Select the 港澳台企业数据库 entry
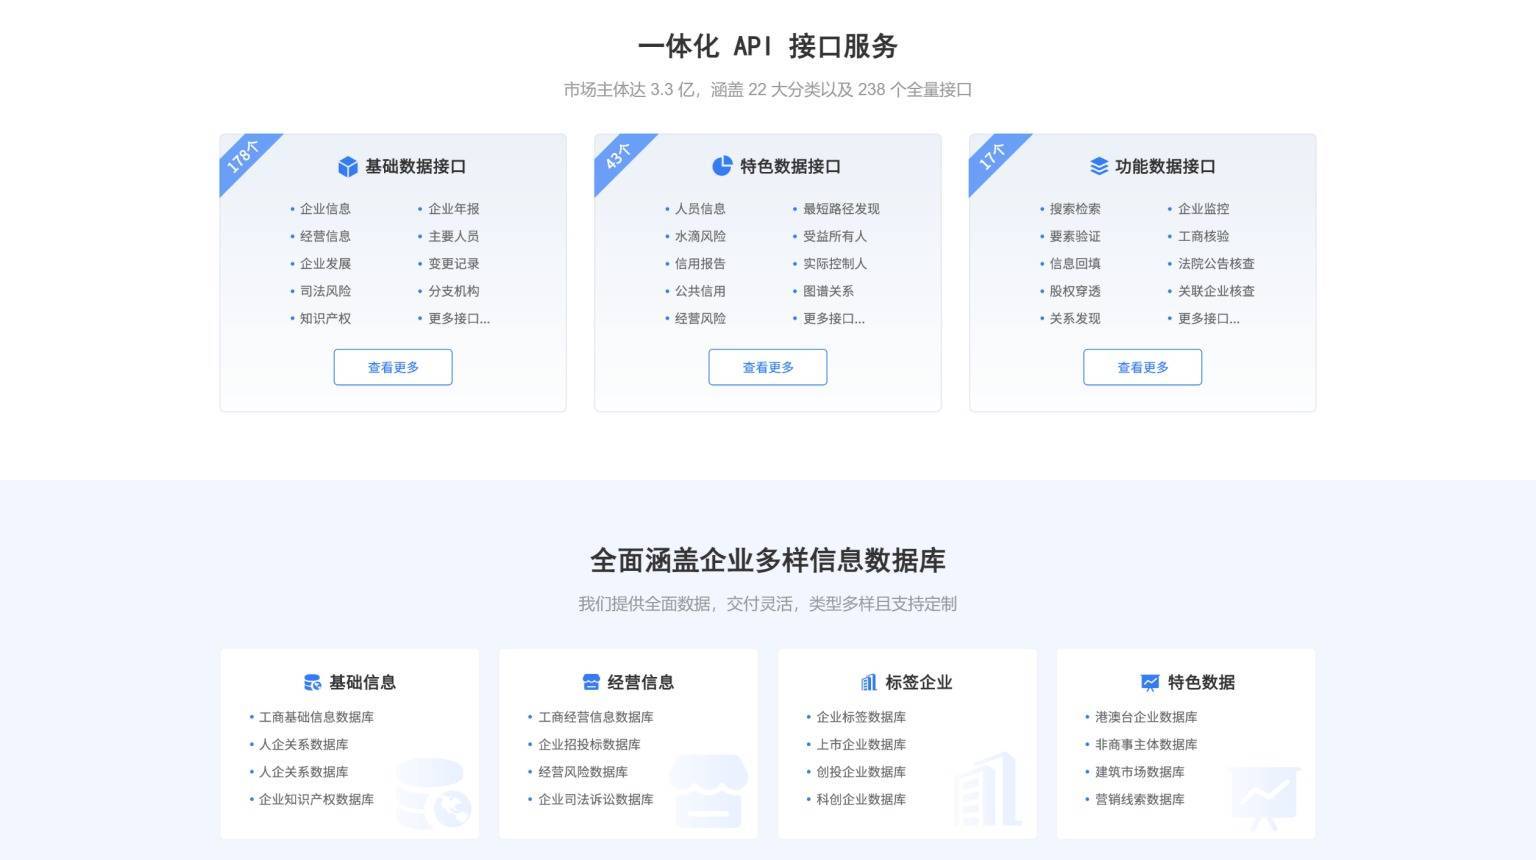 pos(1145,717)
